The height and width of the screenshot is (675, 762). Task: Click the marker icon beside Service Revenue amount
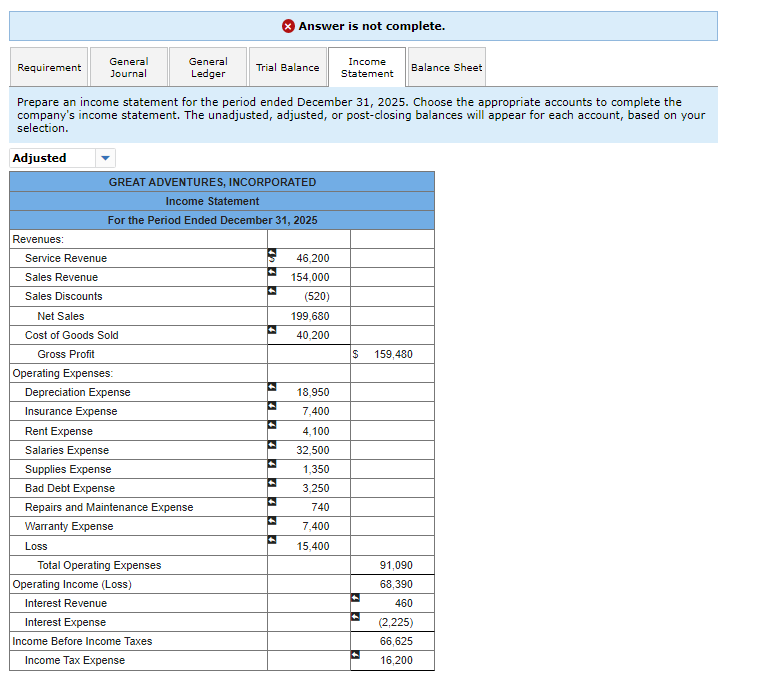click(x=272, y=253)
